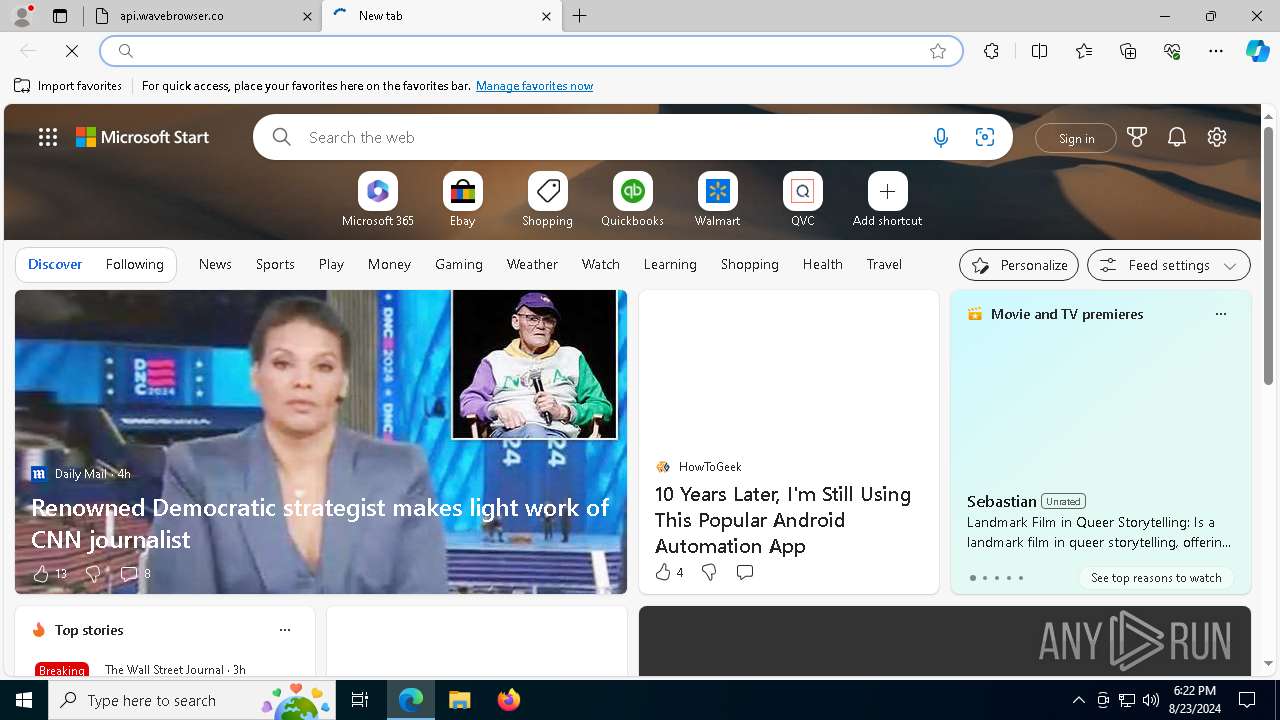The image size is (1280, 720).
Task: Click See top reasons to watch
Action: [x=1156, y=578]
